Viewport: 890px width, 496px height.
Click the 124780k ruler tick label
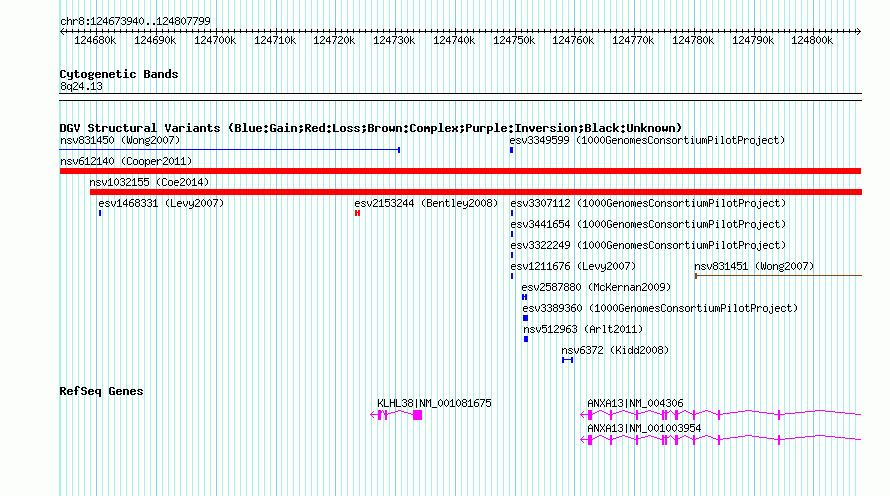pyautogui.click(x=693, y=40)
